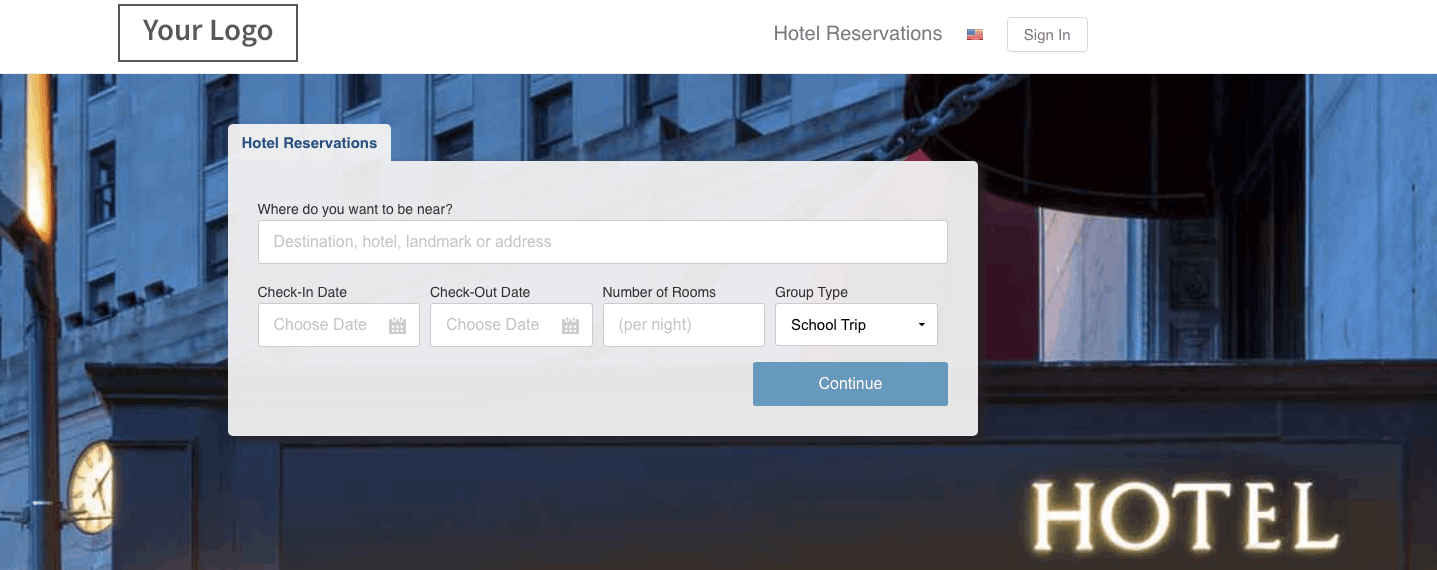Focus the Number of Rooms per night field
Image resolution: width=1437 pixels, height=570 pixels.
[684, 325]
